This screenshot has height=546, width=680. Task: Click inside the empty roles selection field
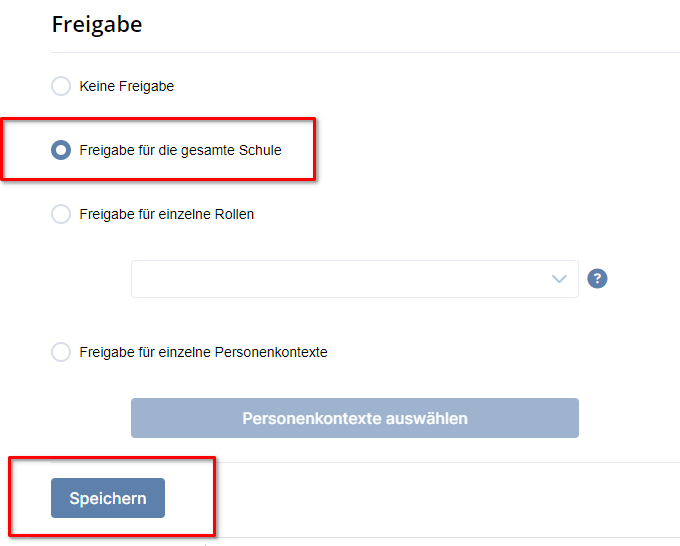(x=340, y=279)
